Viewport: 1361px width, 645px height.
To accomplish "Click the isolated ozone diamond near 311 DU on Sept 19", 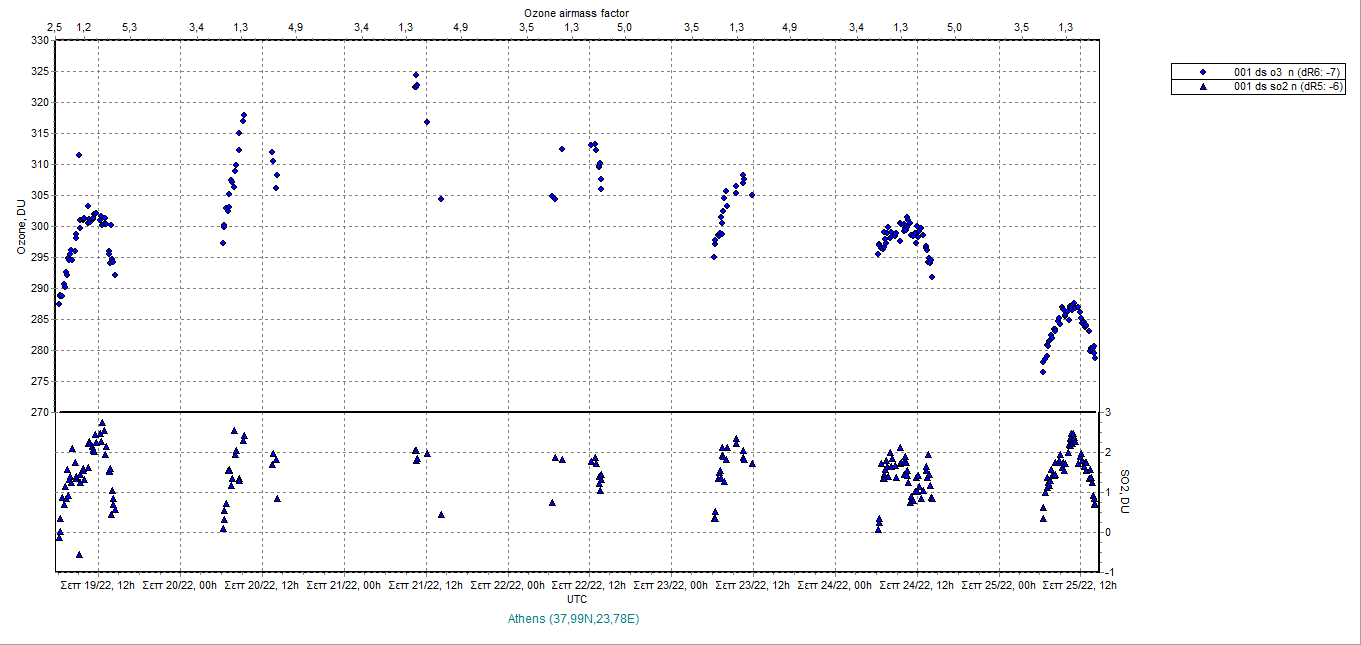I will (x=79, y=155).
